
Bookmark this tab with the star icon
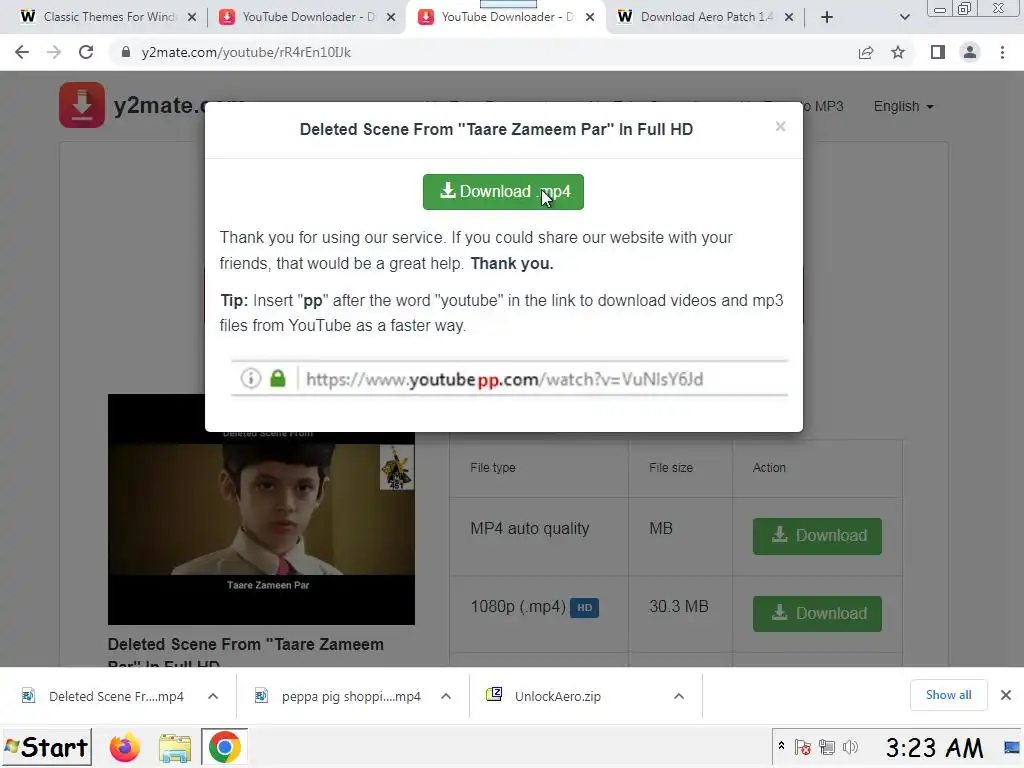(x=898, y=52)
